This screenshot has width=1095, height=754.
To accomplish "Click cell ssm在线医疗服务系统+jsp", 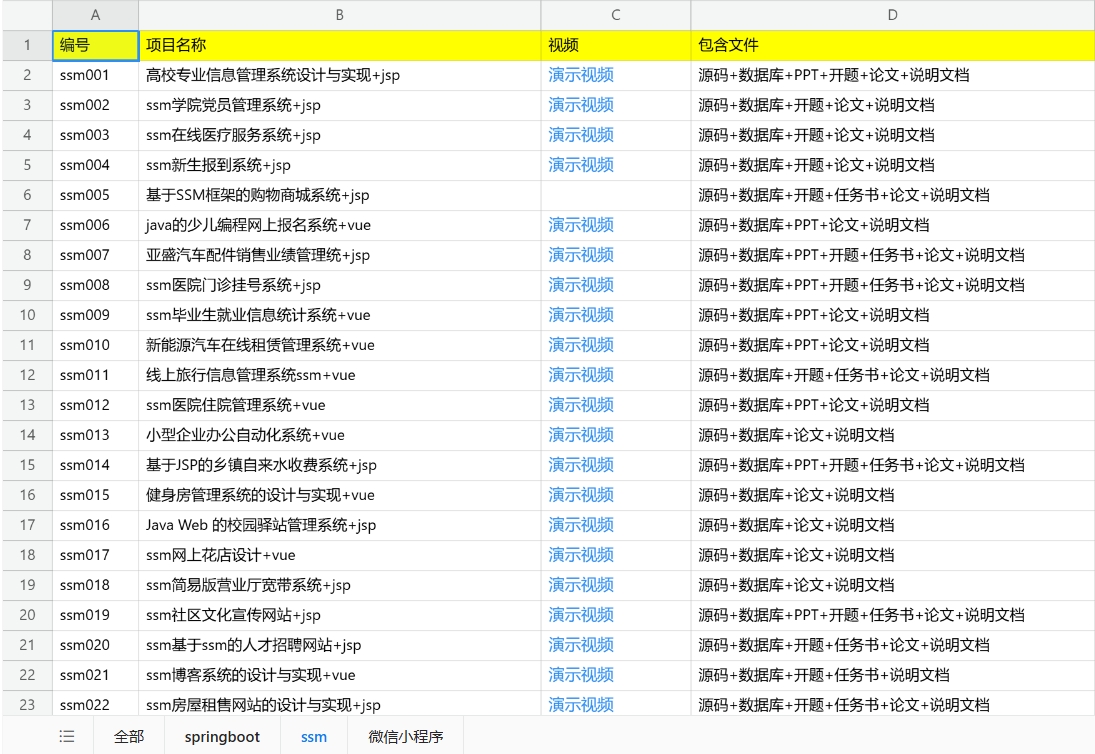I will click(339, 135).
